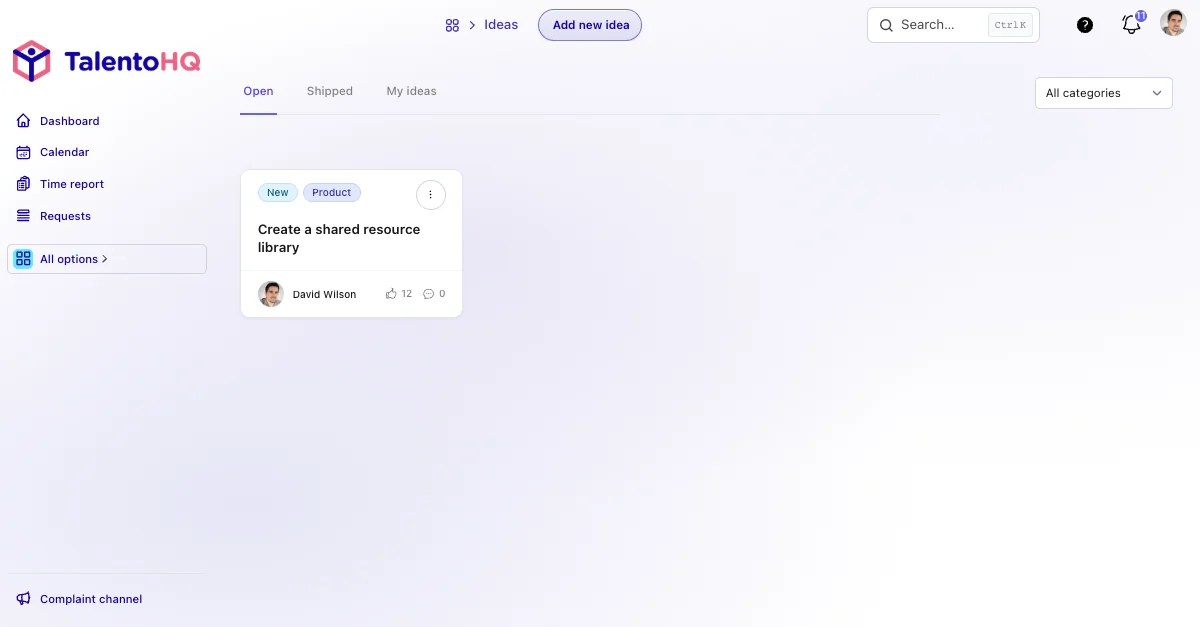Click the Time report clipboard icon
Viewport: 1200px width, 627px height.
(24, 184)
